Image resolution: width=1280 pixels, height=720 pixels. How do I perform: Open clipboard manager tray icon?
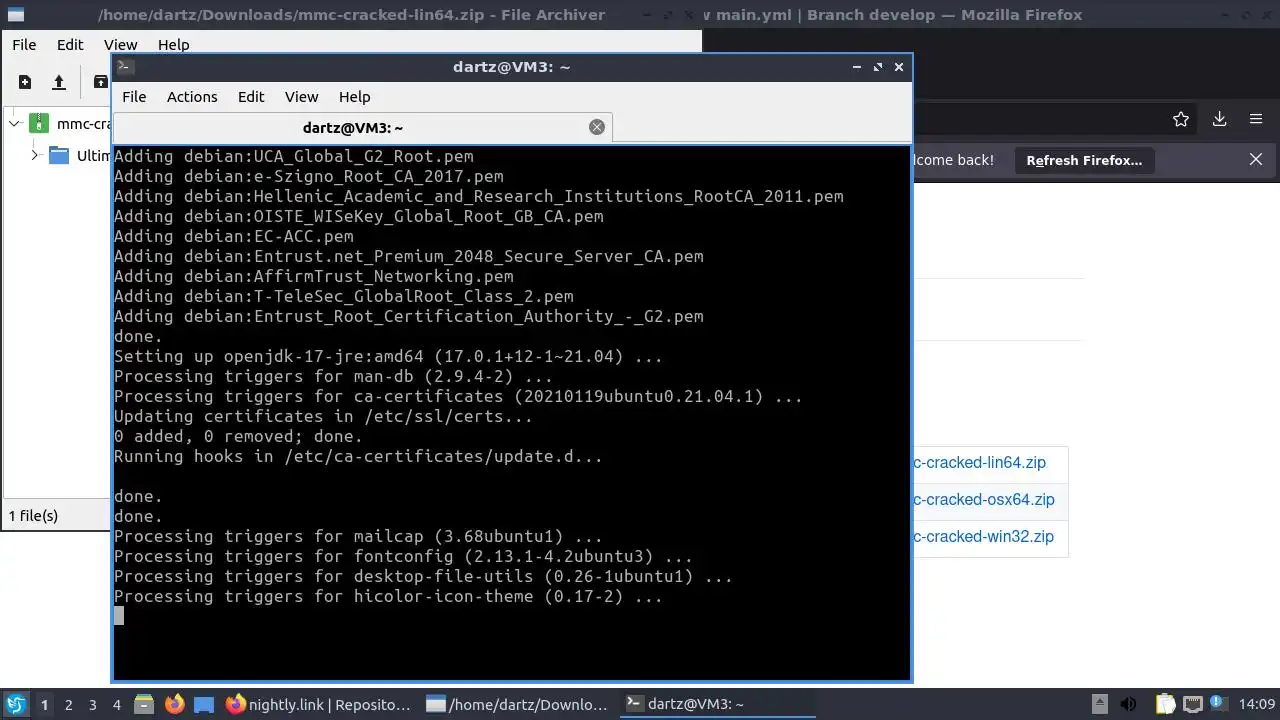coord(1165,704)
